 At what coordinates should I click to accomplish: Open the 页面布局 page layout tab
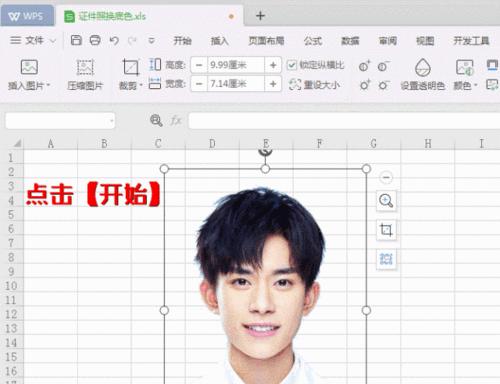tap(266, 41)
